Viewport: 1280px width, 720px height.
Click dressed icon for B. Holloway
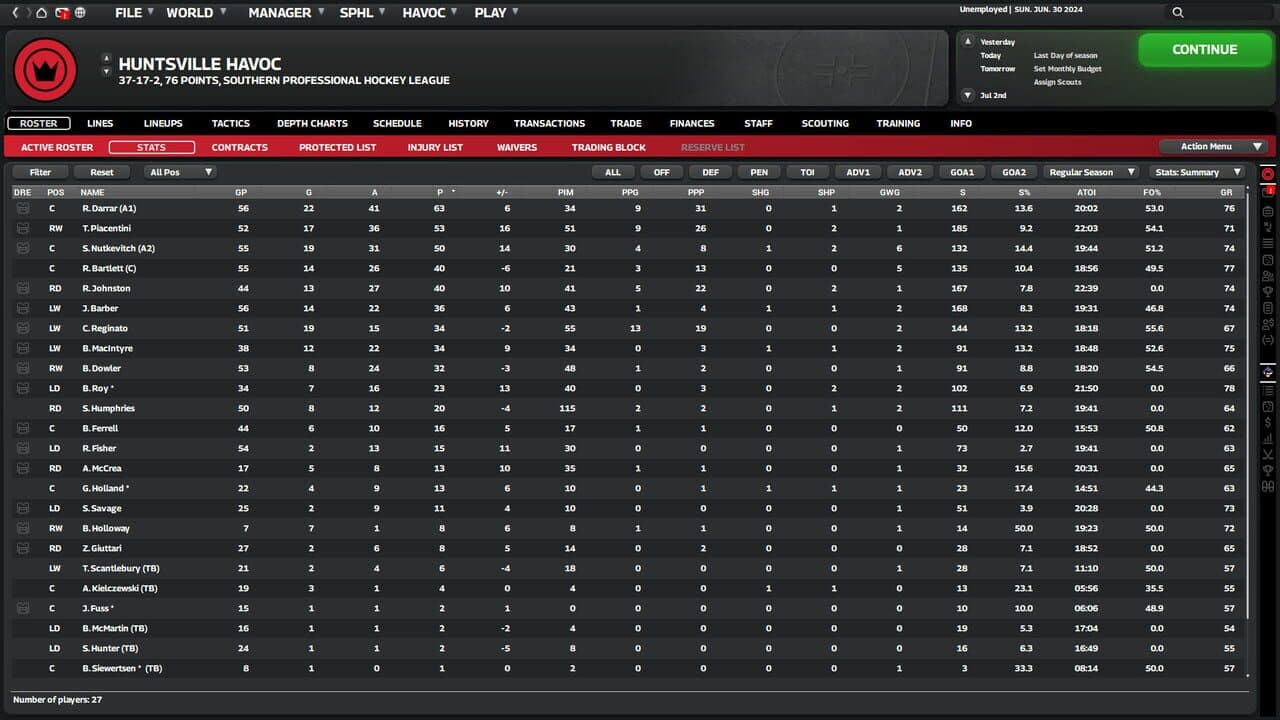(x=22, y=528)
